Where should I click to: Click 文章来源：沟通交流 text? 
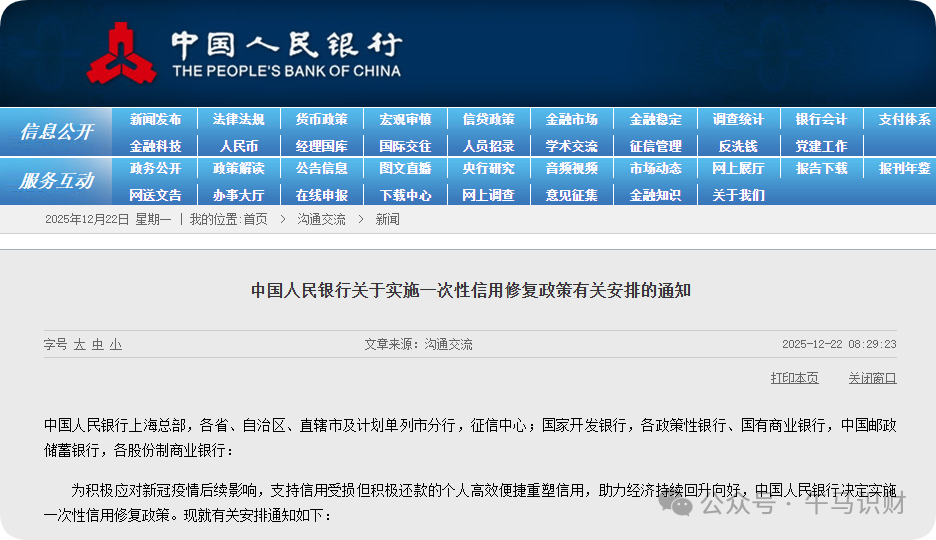(x=418, y=344)
